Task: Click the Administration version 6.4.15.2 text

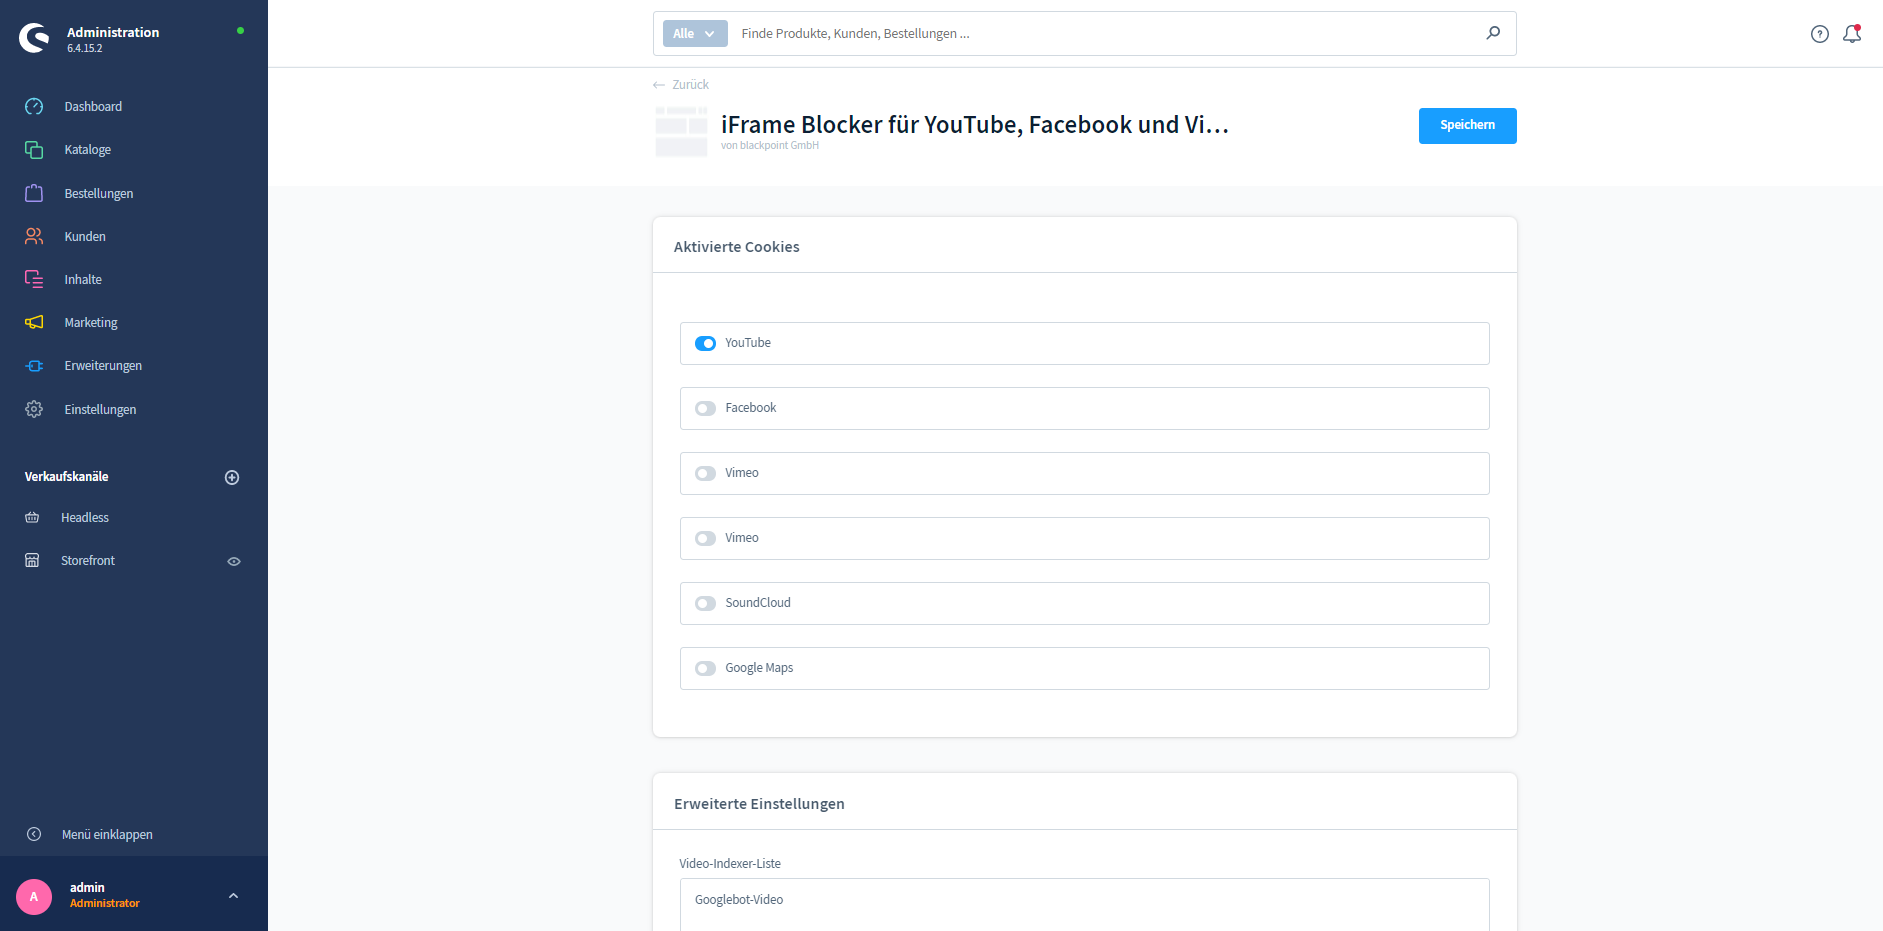Action: pos(112,39)
